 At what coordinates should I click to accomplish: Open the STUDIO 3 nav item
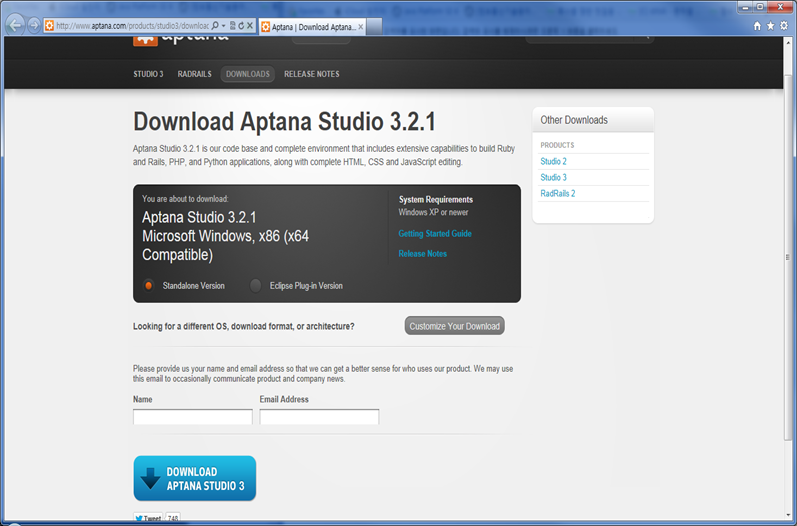tap(148, 74)
